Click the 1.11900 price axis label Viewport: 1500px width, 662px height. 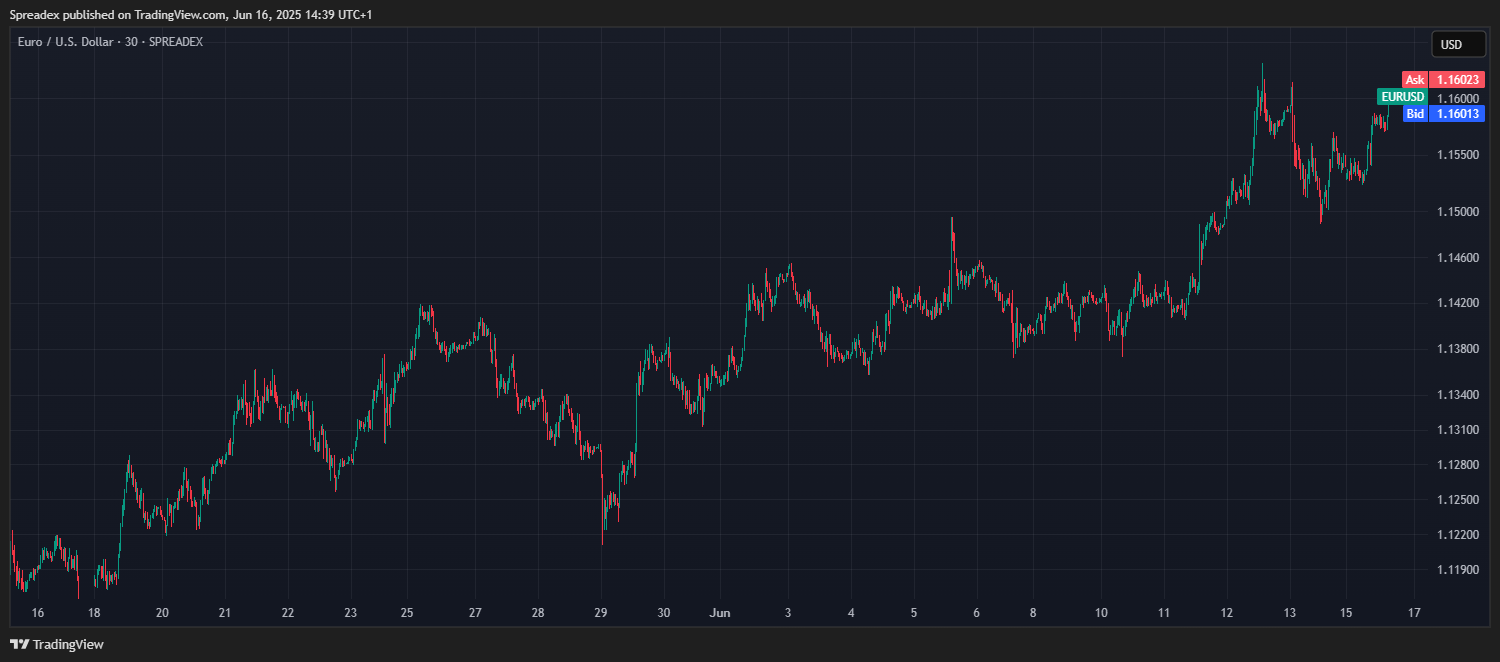1458,570
